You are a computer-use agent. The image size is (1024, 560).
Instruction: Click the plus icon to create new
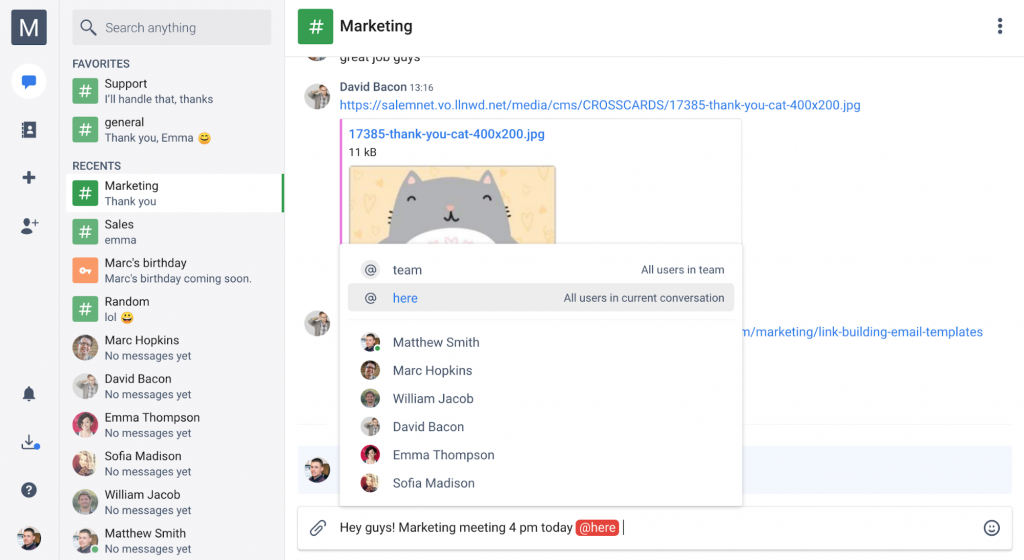(29, 177)
